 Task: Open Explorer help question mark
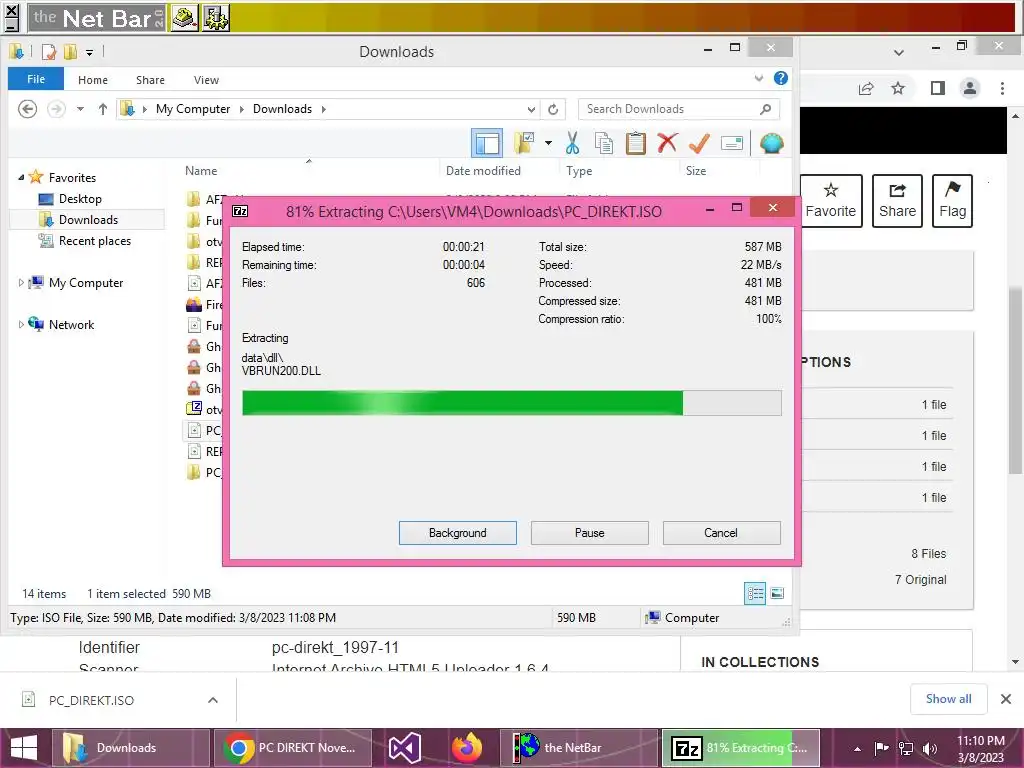780,78
